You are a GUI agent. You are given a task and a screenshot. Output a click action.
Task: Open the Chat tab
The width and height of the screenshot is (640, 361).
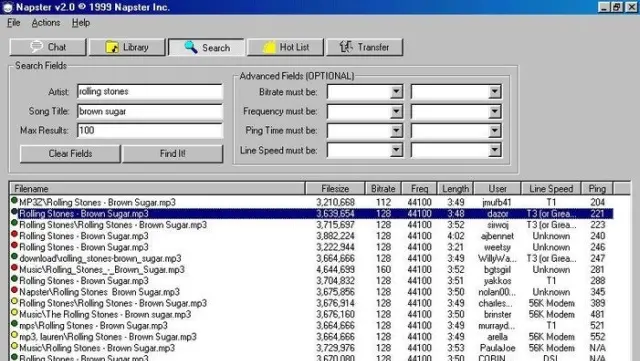tap(48, 47)
